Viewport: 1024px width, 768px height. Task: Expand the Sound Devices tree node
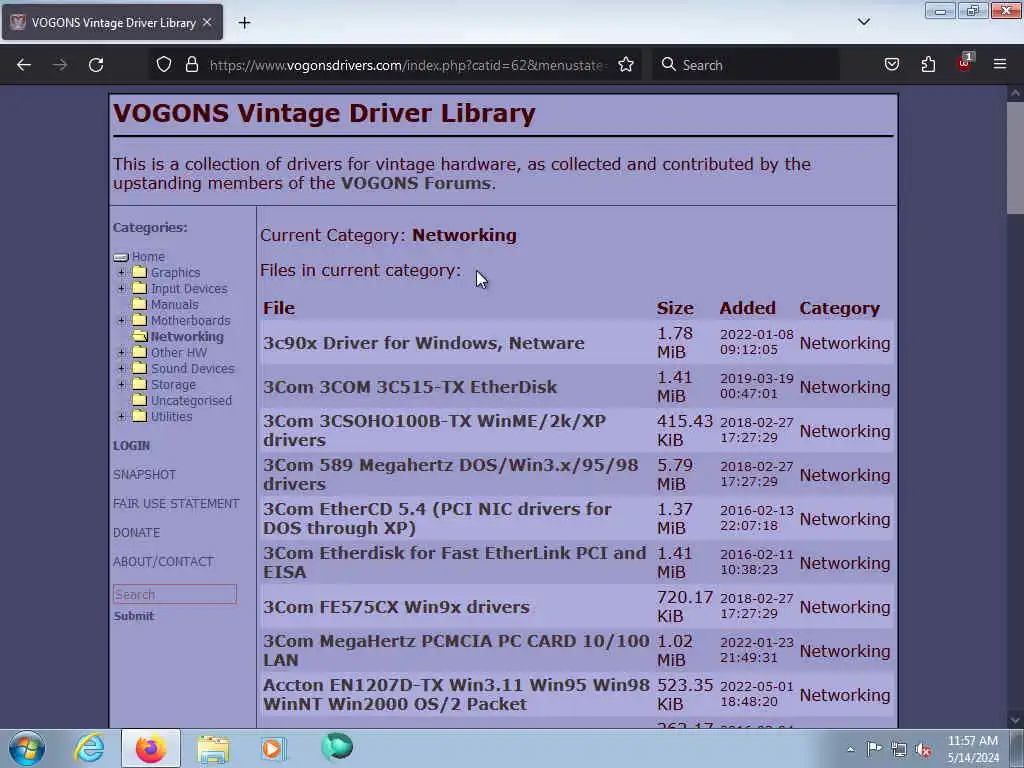(x=121, y=368)
